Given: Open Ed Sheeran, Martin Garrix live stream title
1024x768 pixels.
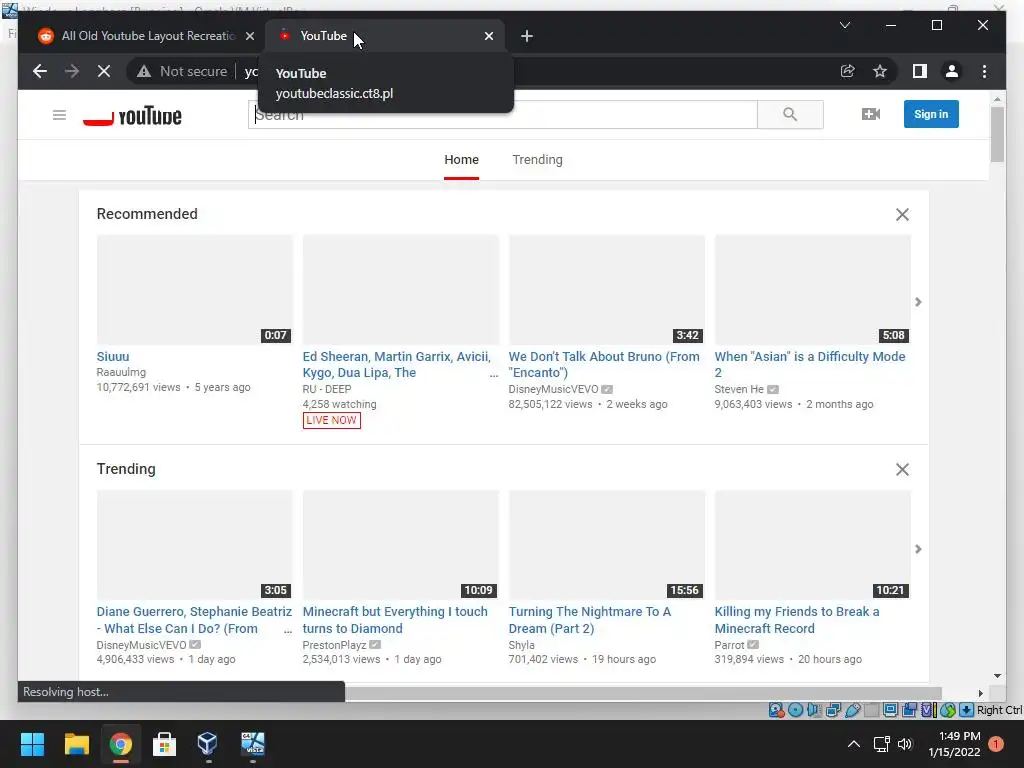Looking at the screenshot, I should (396, 364).
